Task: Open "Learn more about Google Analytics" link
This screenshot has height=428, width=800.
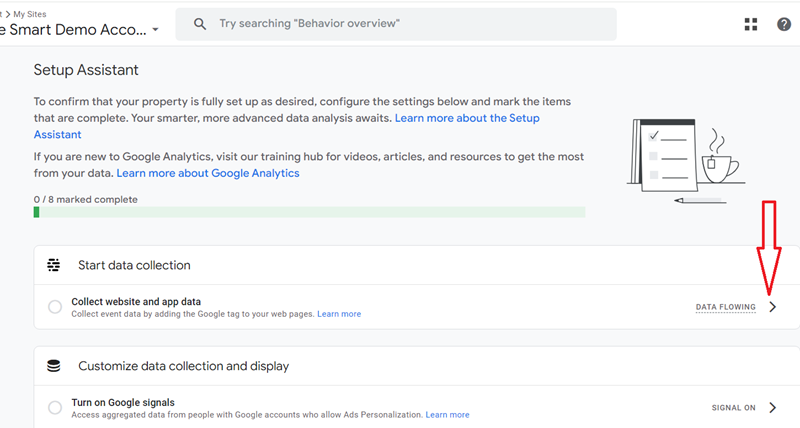Action: [x=208, y=173]
